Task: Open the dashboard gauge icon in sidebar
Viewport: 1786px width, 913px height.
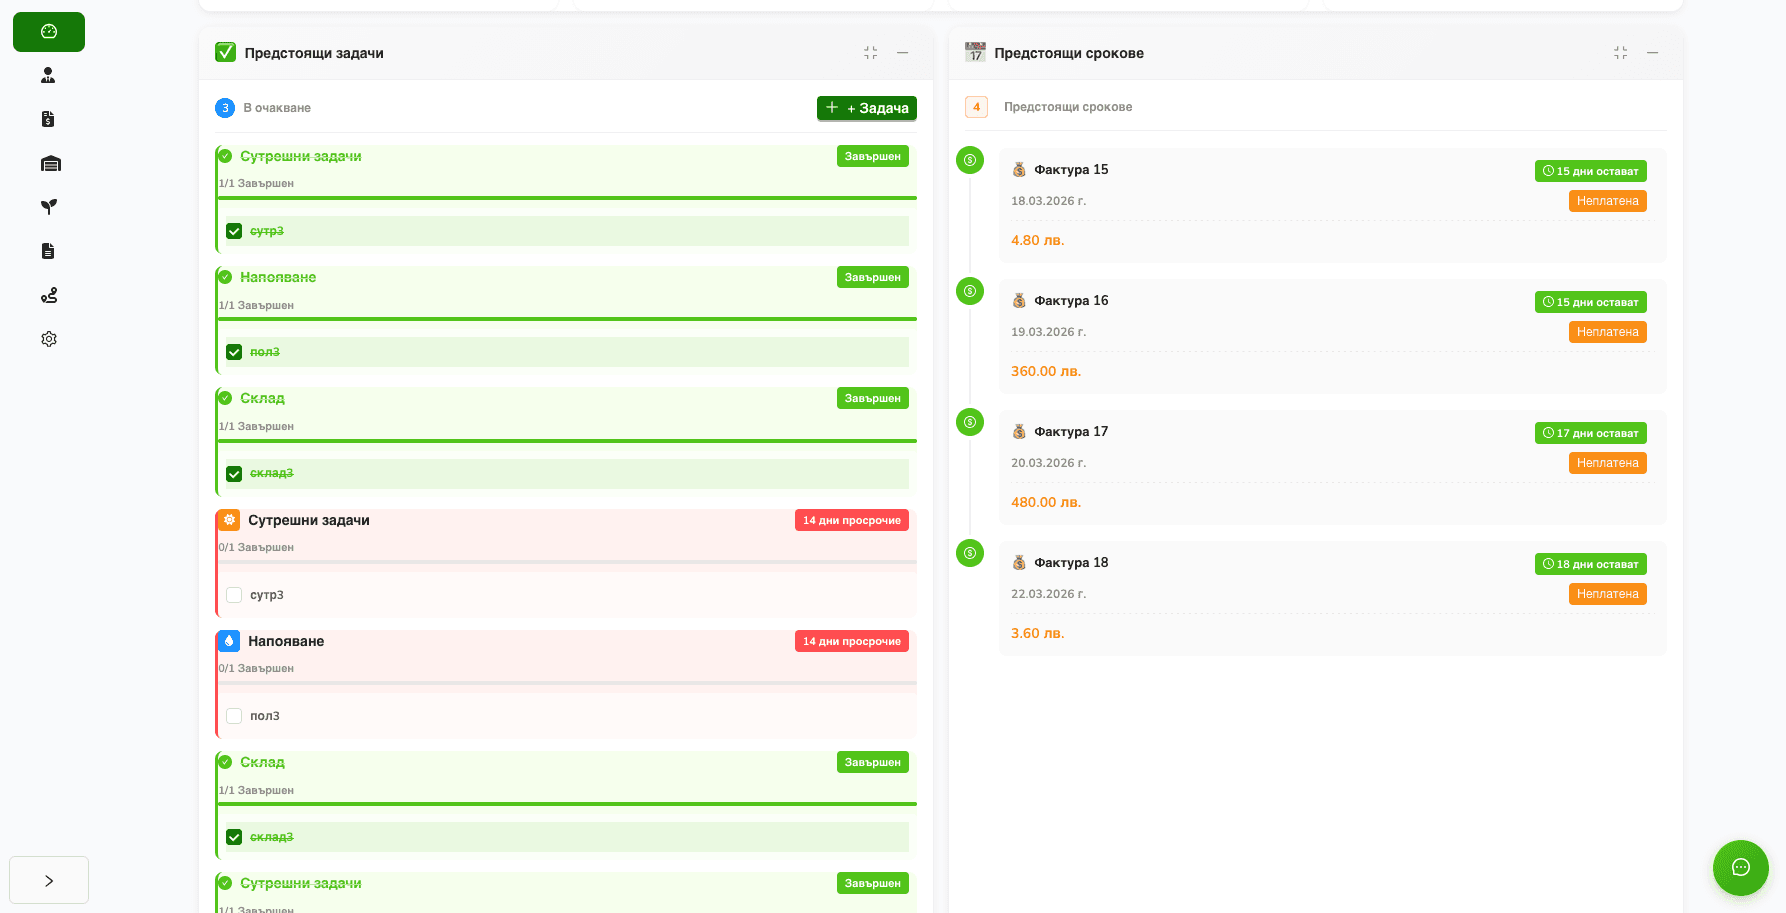Action: coord(48,32)
